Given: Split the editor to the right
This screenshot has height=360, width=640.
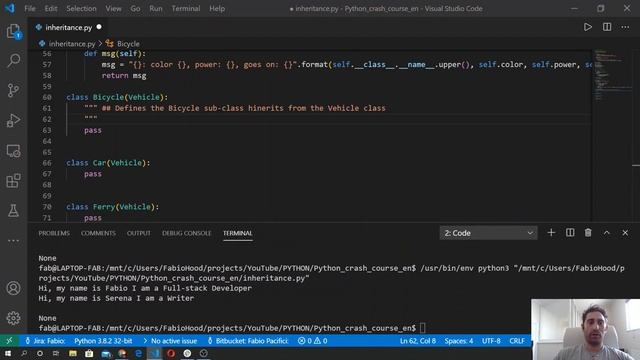Looking at the screenshot, I should (607, 27).
